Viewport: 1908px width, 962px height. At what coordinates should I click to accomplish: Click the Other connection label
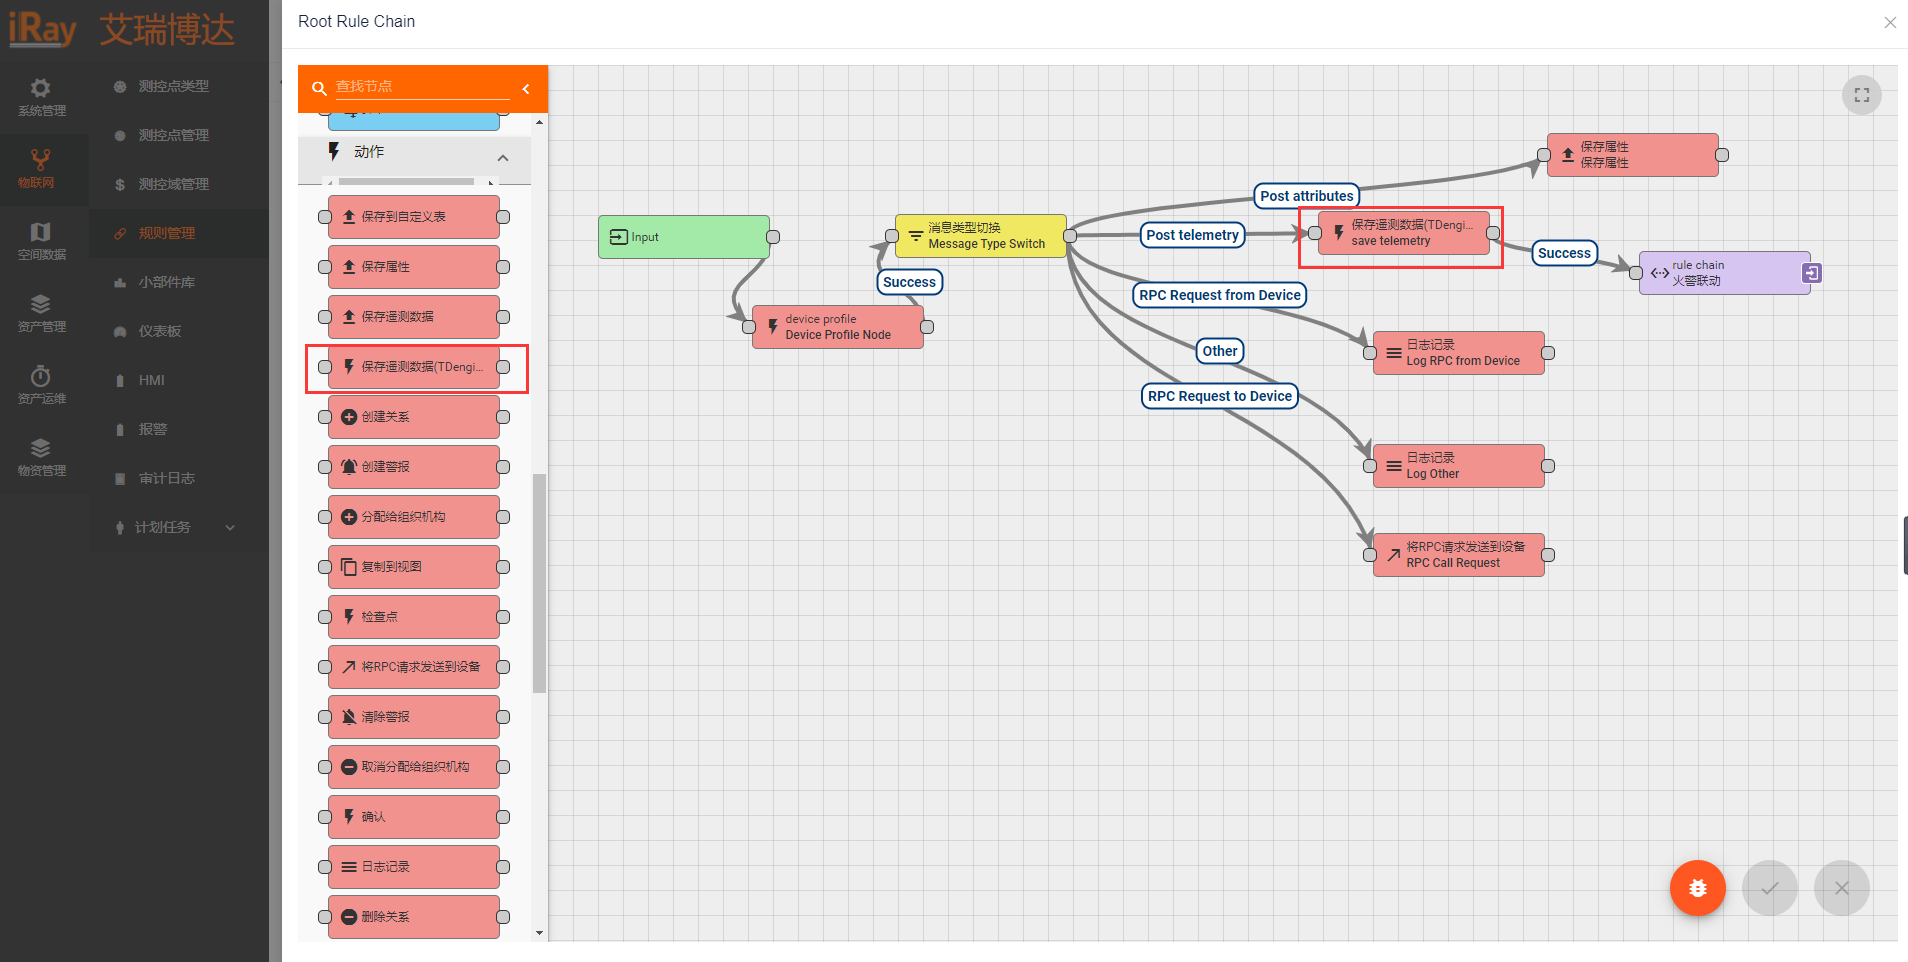click(1219, 351)
